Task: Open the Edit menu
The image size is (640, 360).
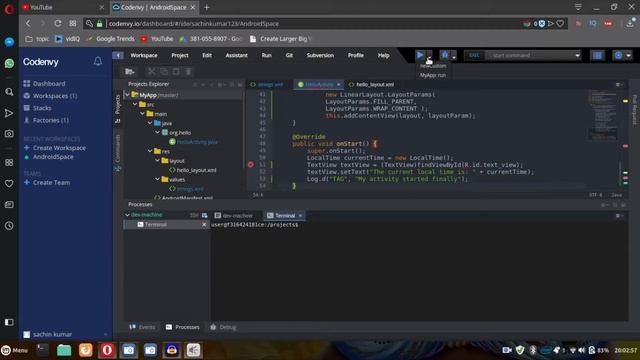Action: (207, 55)
